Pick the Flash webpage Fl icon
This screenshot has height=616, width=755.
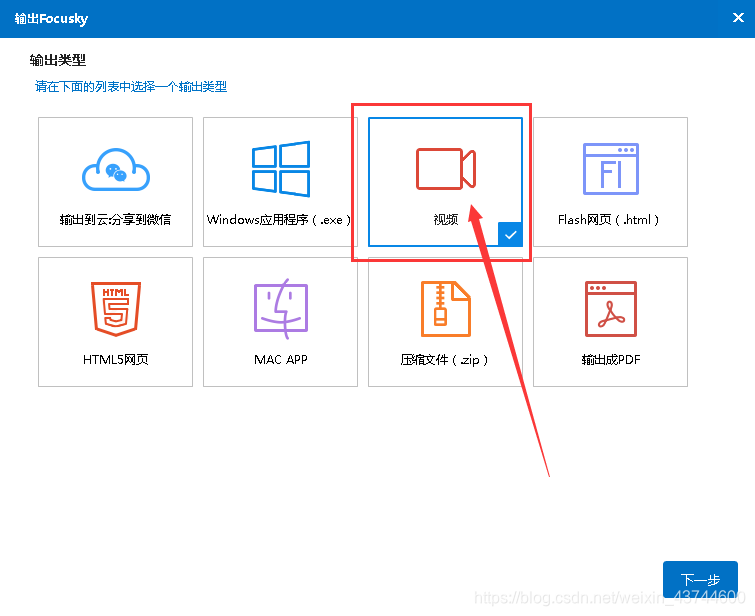tap(611, 169)
